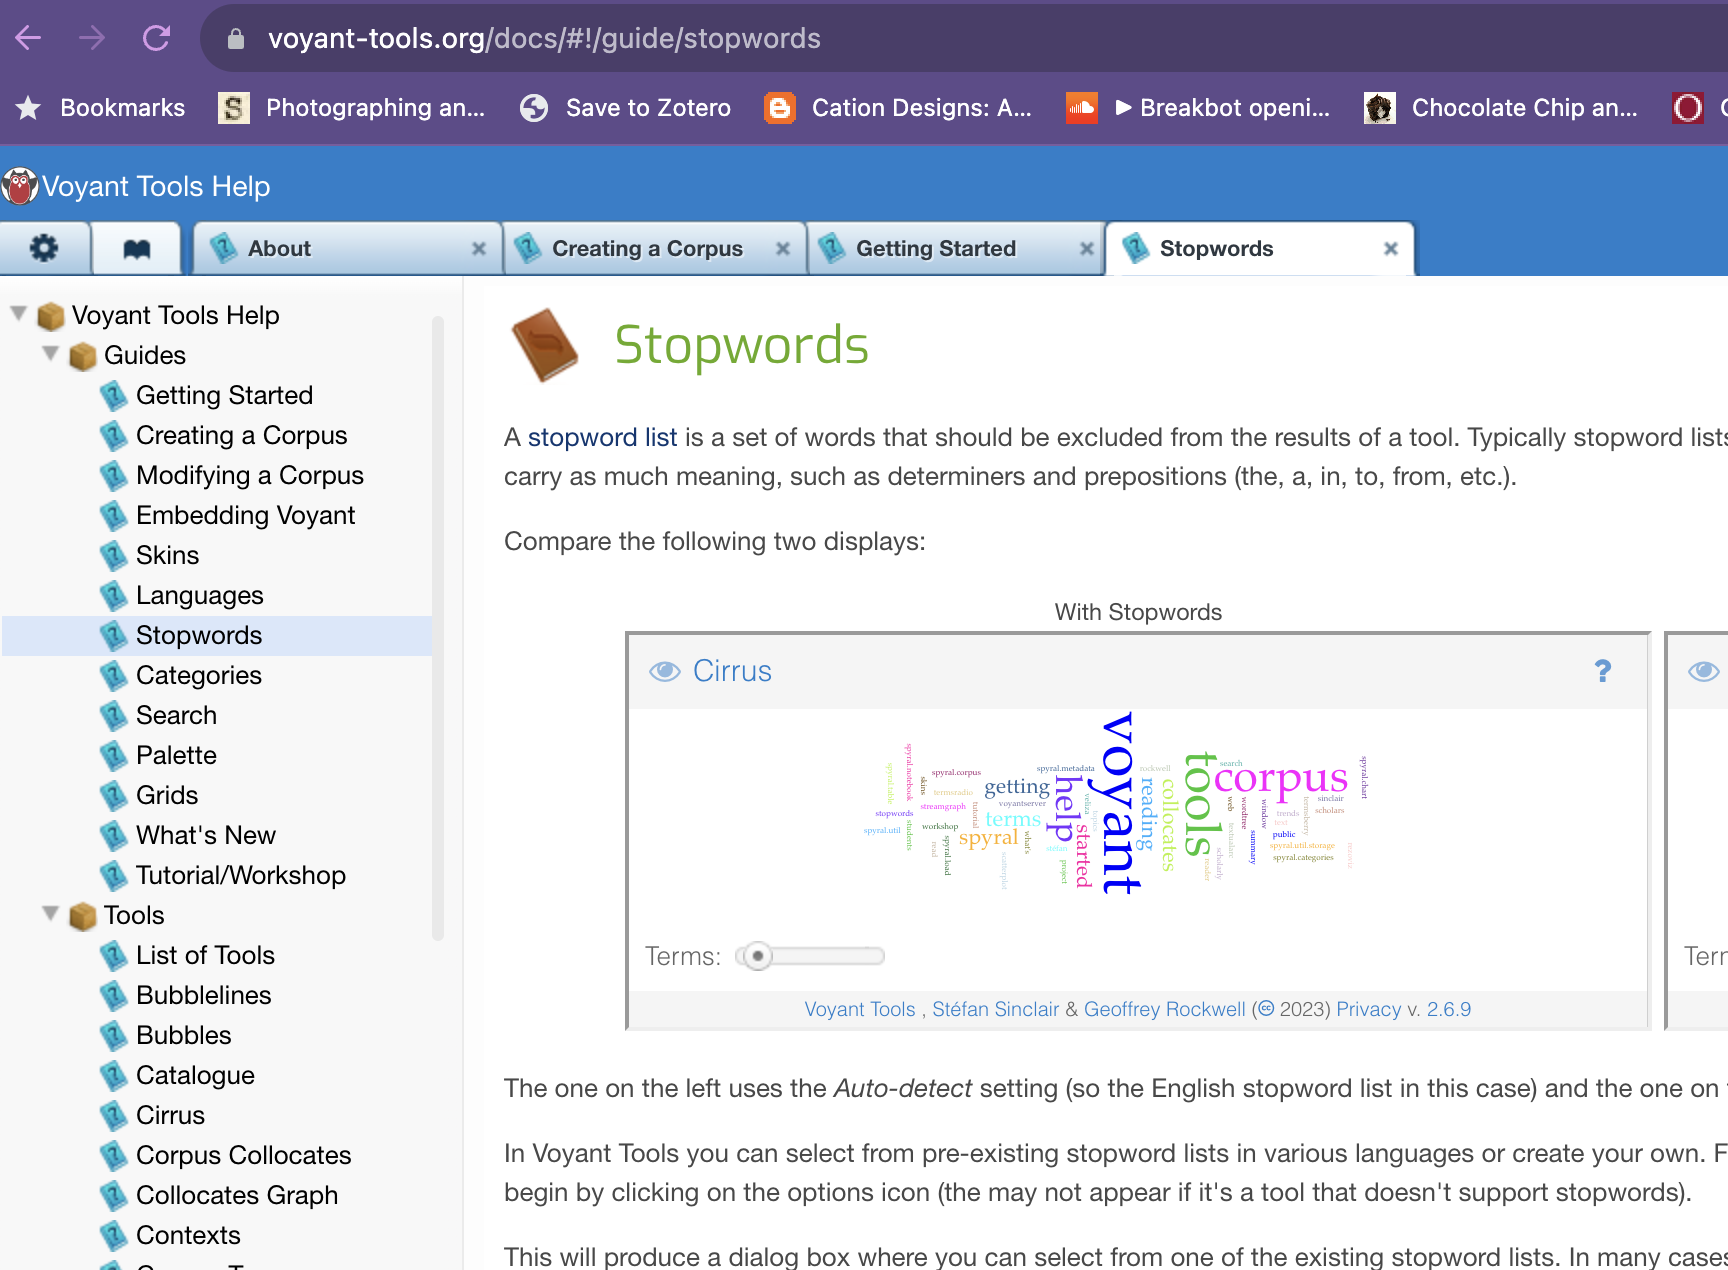Viewport: 1728px width, 1270px height.
Task: Open the gear settings tab
Action: [x=44, y=248]
